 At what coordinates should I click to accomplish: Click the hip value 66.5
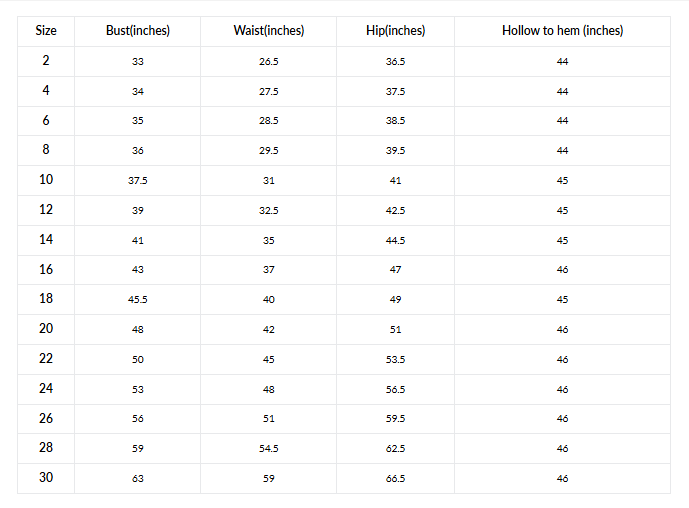(395, 478)
